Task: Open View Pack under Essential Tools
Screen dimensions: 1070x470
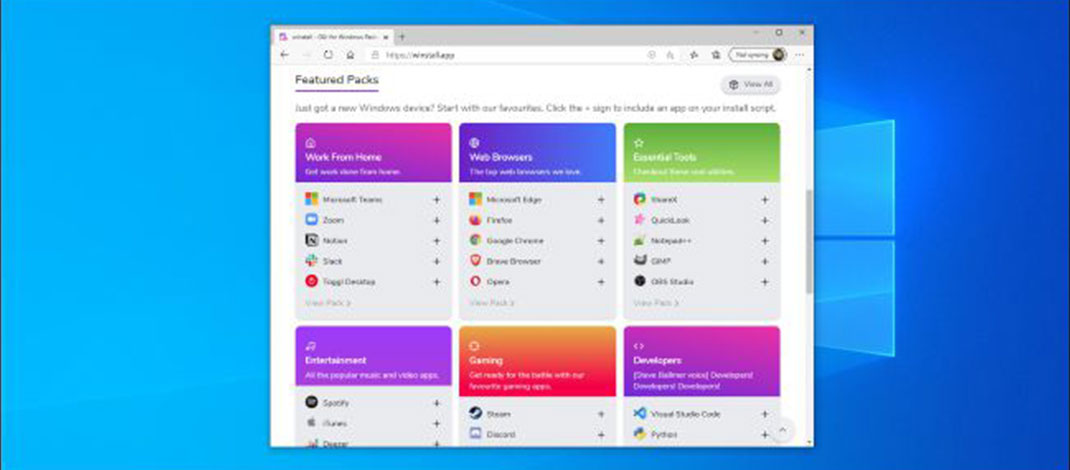Action: tap(656, 302)
